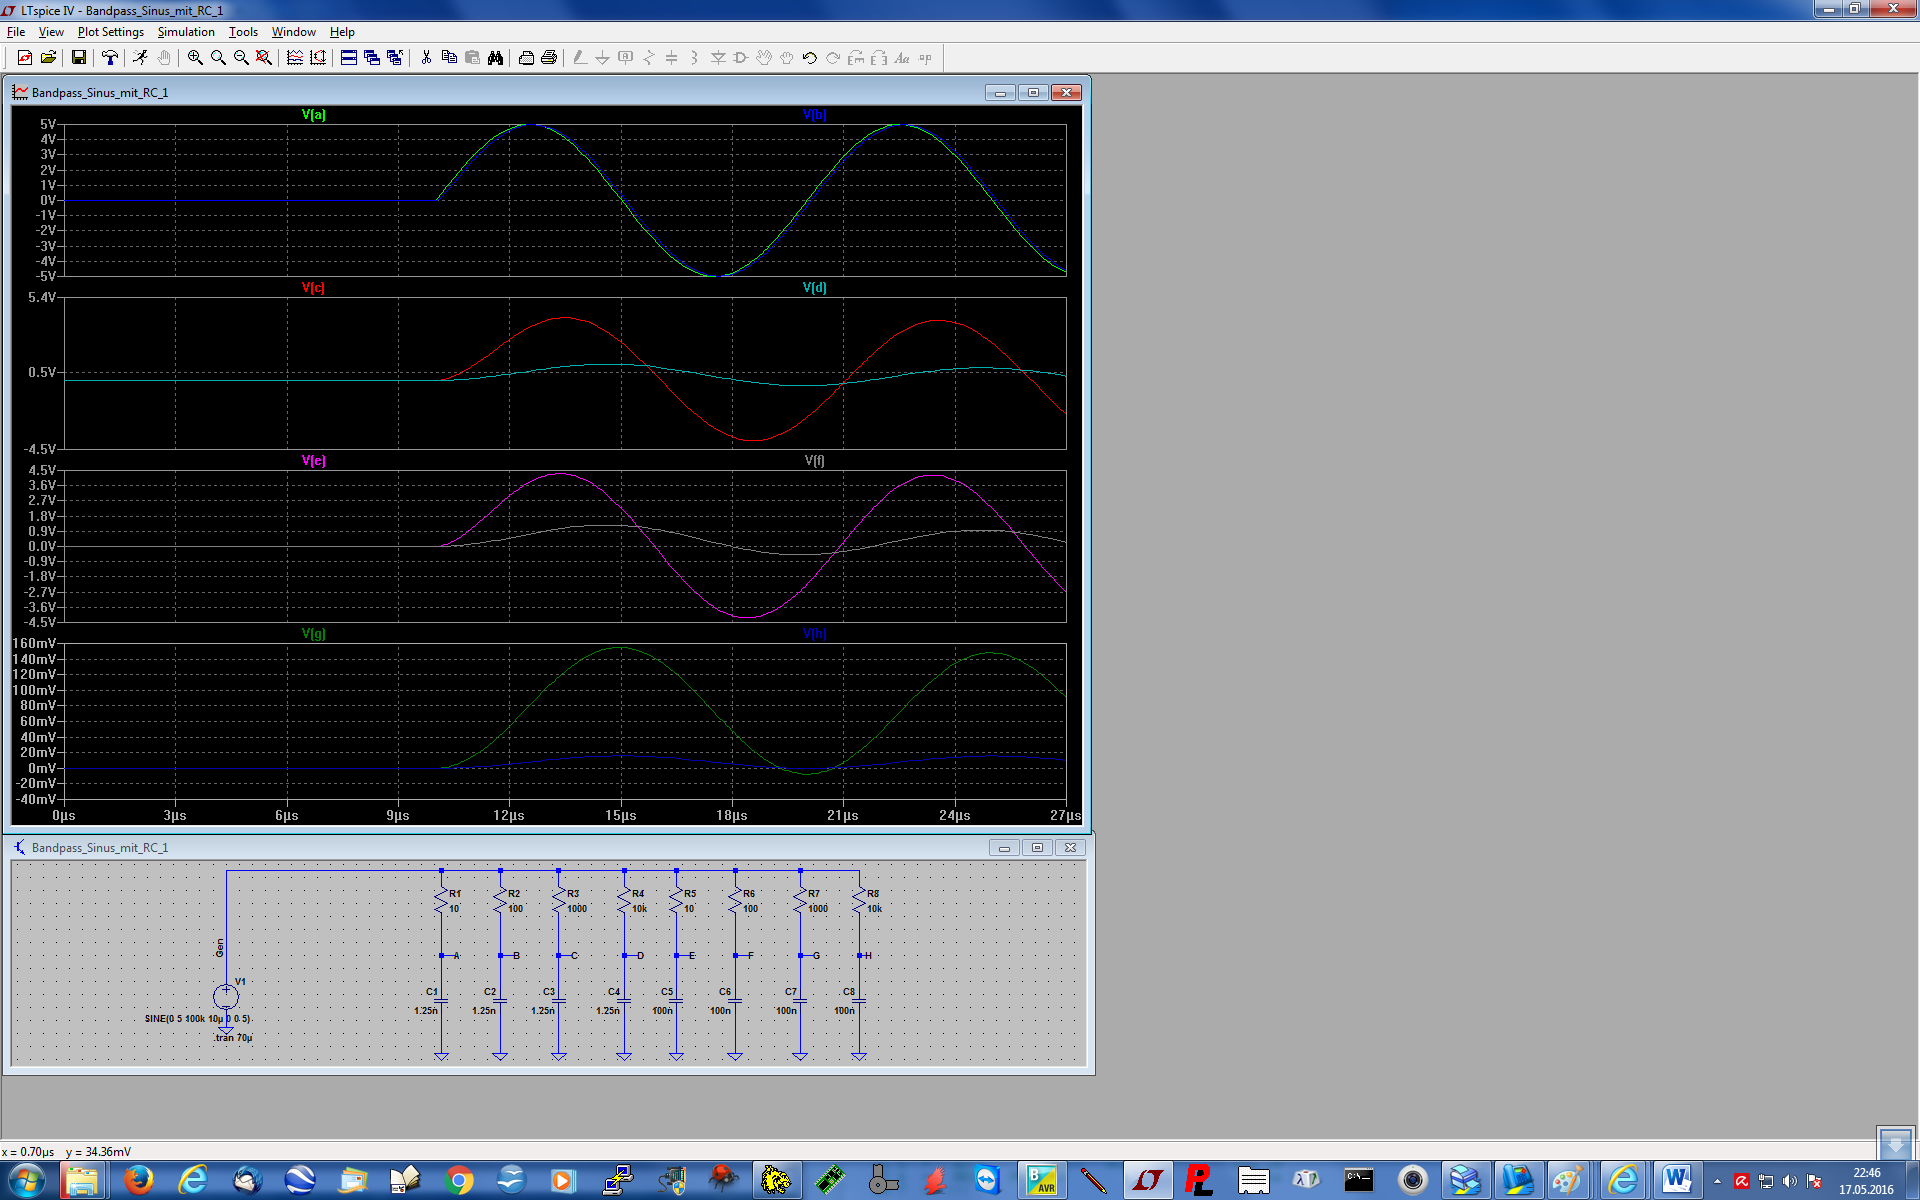Click the V(a) trace label
1920x1200 pixels.
click(x=313, y=115)
